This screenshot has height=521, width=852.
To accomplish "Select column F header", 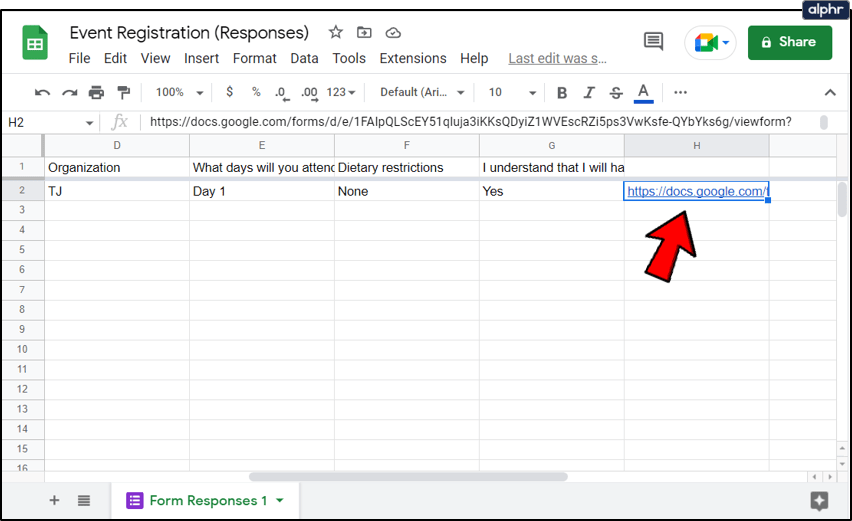I will (x=406, y=145).
